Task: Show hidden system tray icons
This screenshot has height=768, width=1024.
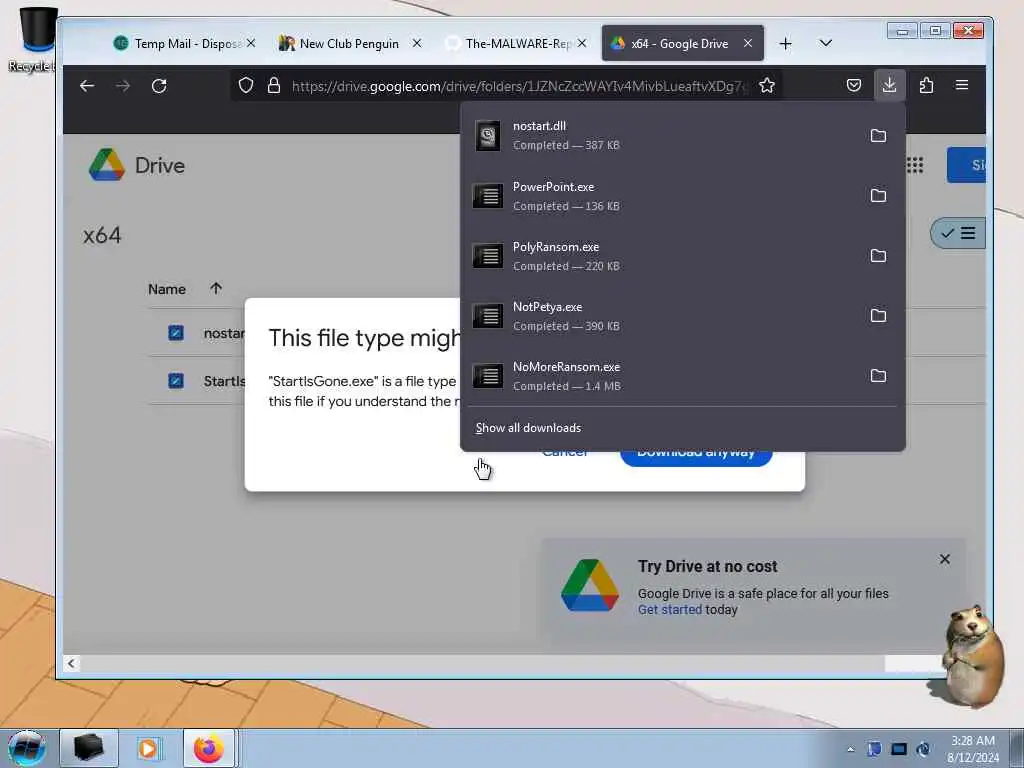Action: pyautogui.click(x=850, y=749)
